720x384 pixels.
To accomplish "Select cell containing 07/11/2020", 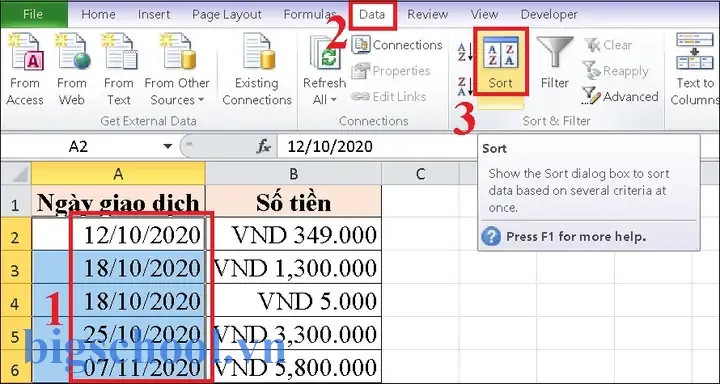I will [118, 367].
